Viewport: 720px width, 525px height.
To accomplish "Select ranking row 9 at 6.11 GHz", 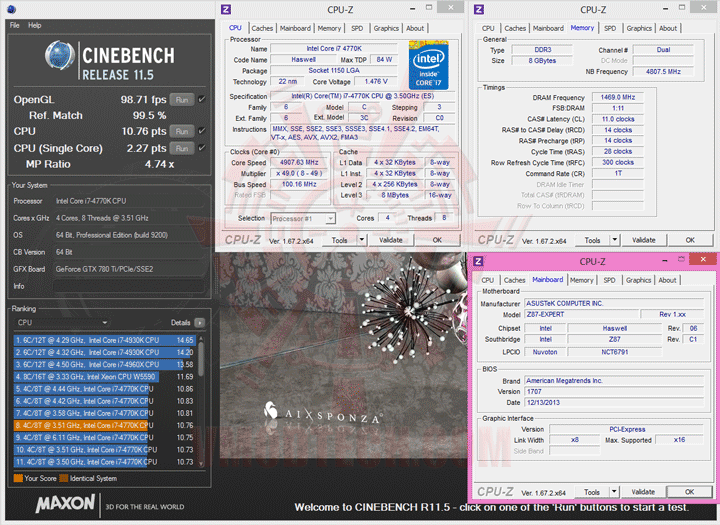I will (105, 437).
